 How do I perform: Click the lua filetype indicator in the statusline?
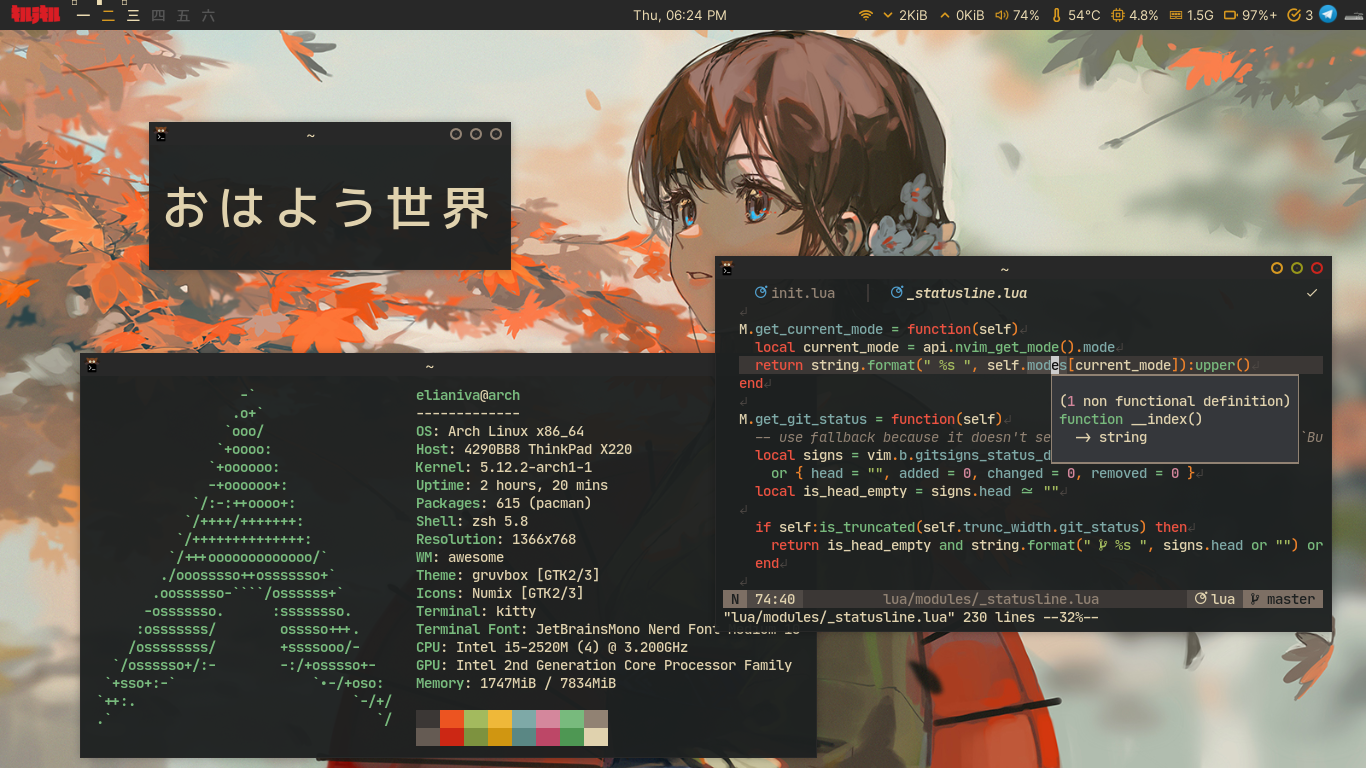coord(1214,599)
